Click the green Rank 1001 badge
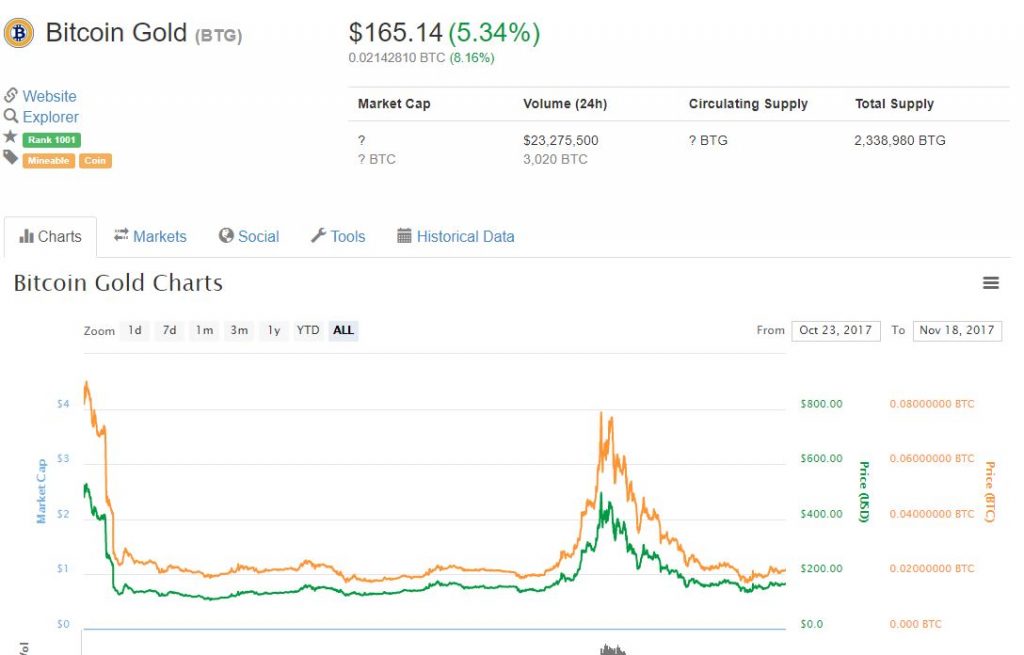This screenshot has width=1024, height=655. (x=52, y=140)
